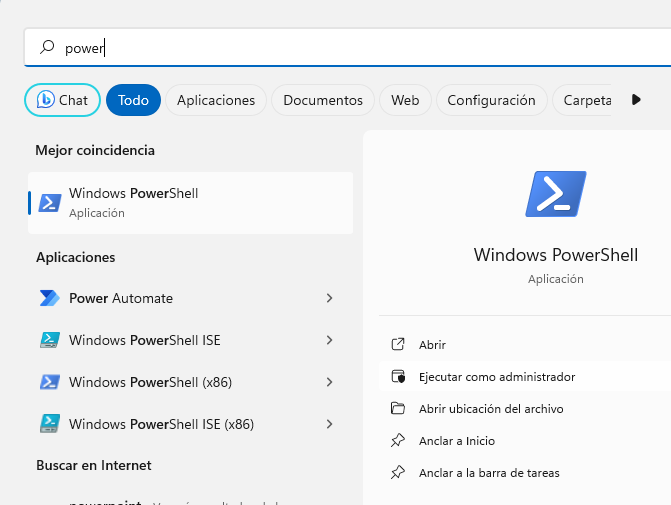The height and width of the screenshot is (505, 671).
Task: Show more filters with the arrow
Action: pyautogui.click(x=636, y=100)
